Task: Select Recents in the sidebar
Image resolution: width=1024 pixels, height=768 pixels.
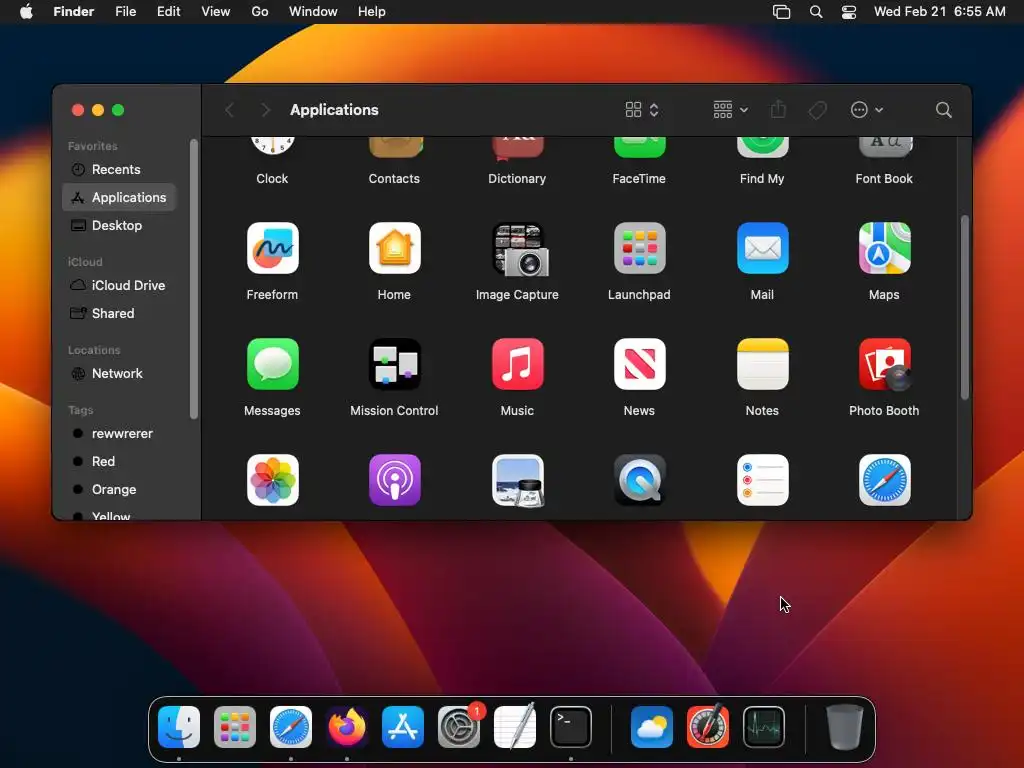Action: 119,169
